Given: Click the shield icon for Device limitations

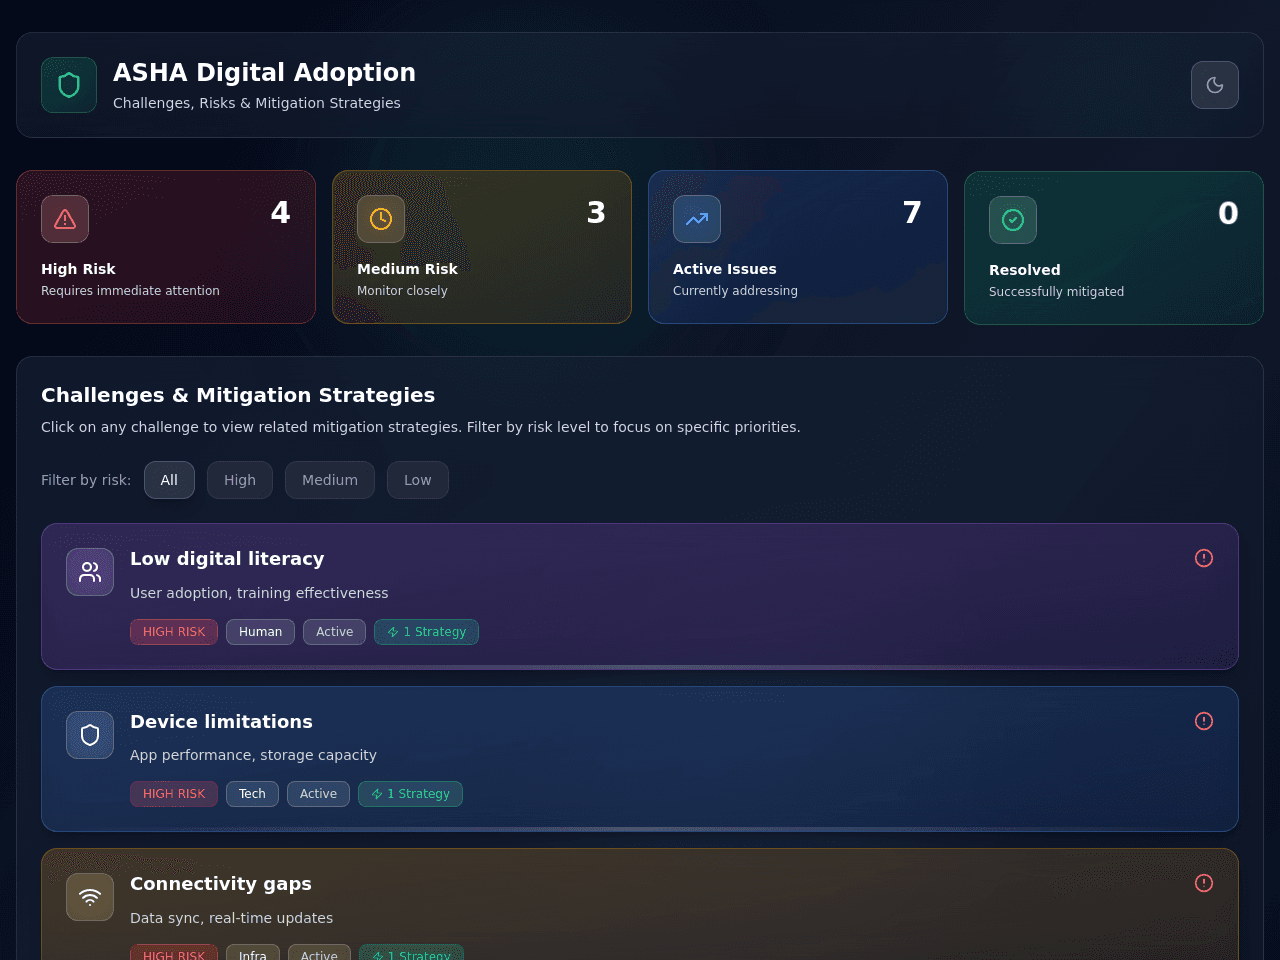Looking at the screenshot, I should pos(90,735).
